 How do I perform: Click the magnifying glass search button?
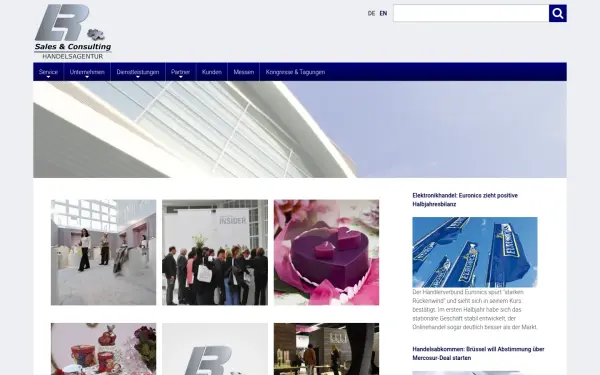coord(558,13)
